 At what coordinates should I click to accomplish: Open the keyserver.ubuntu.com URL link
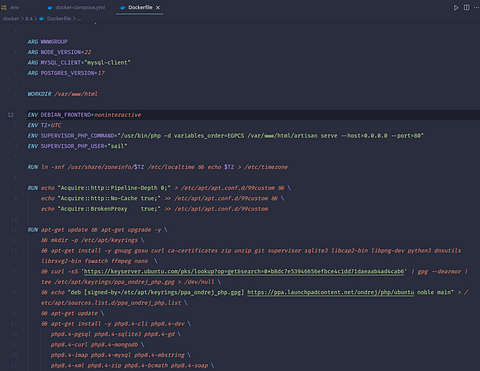point(244,271)
